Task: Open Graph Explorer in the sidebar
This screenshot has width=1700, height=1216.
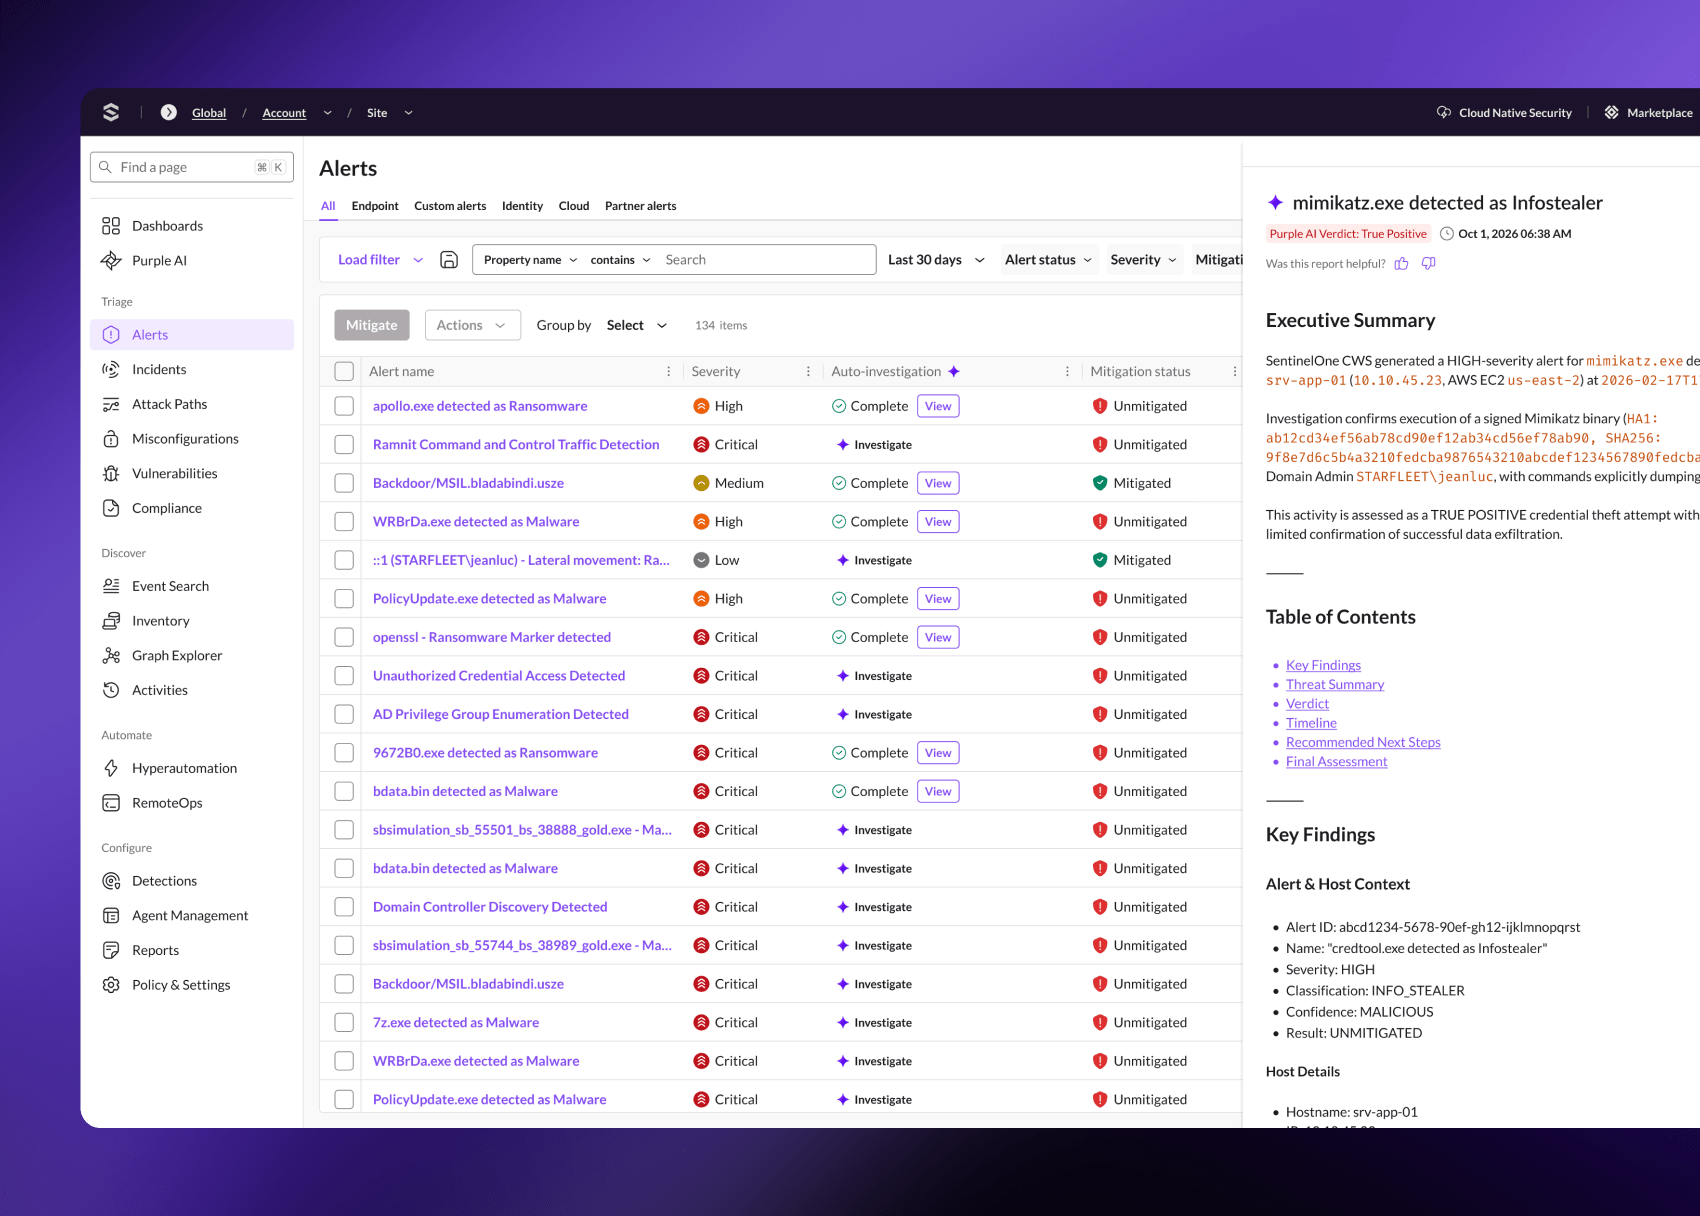Action: pyautogui.click(x=176, y=656)
